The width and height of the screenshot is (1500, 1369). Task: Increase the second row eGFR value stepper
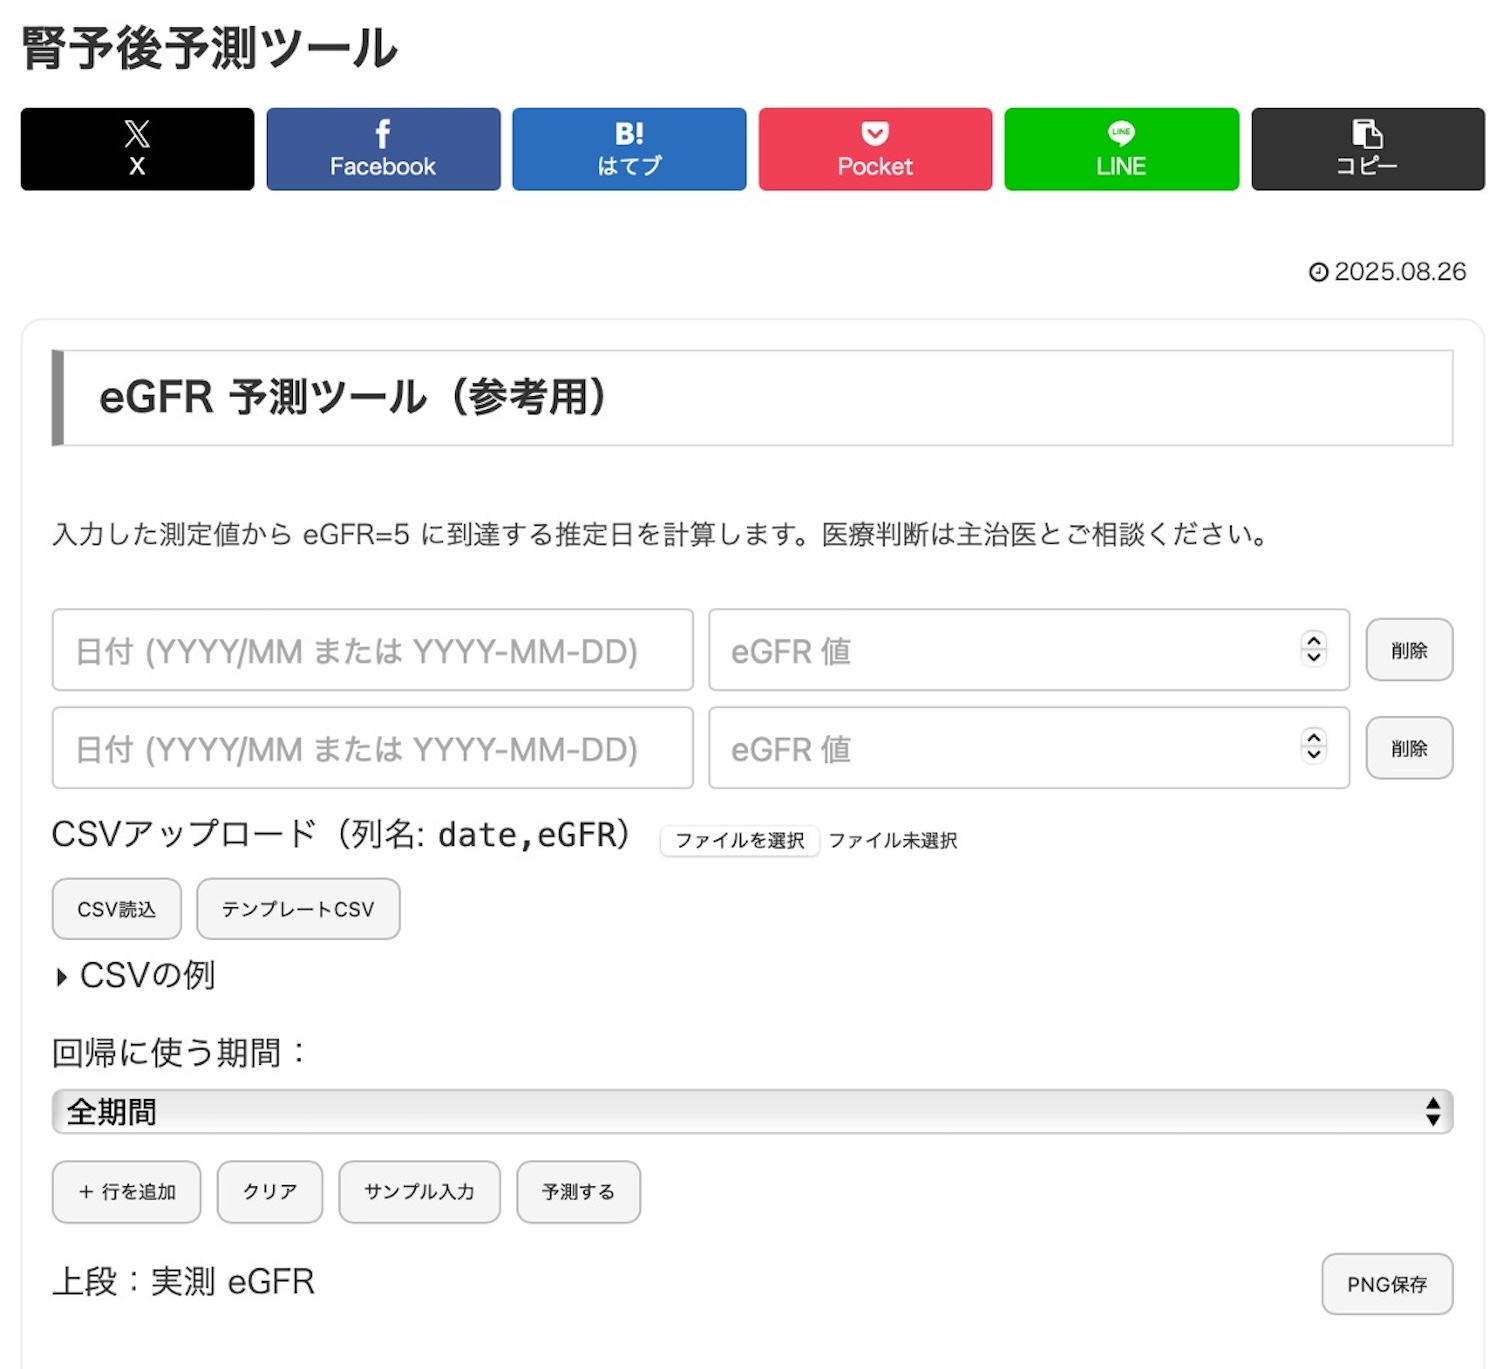point(1314,738)
